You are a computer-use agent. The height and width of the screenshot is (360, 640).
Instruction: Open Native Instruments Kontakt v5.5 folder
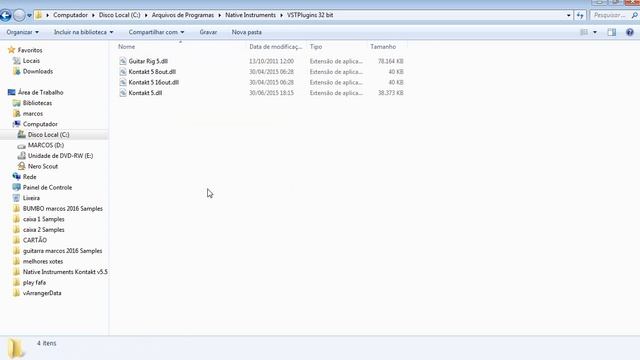(65, 272)
